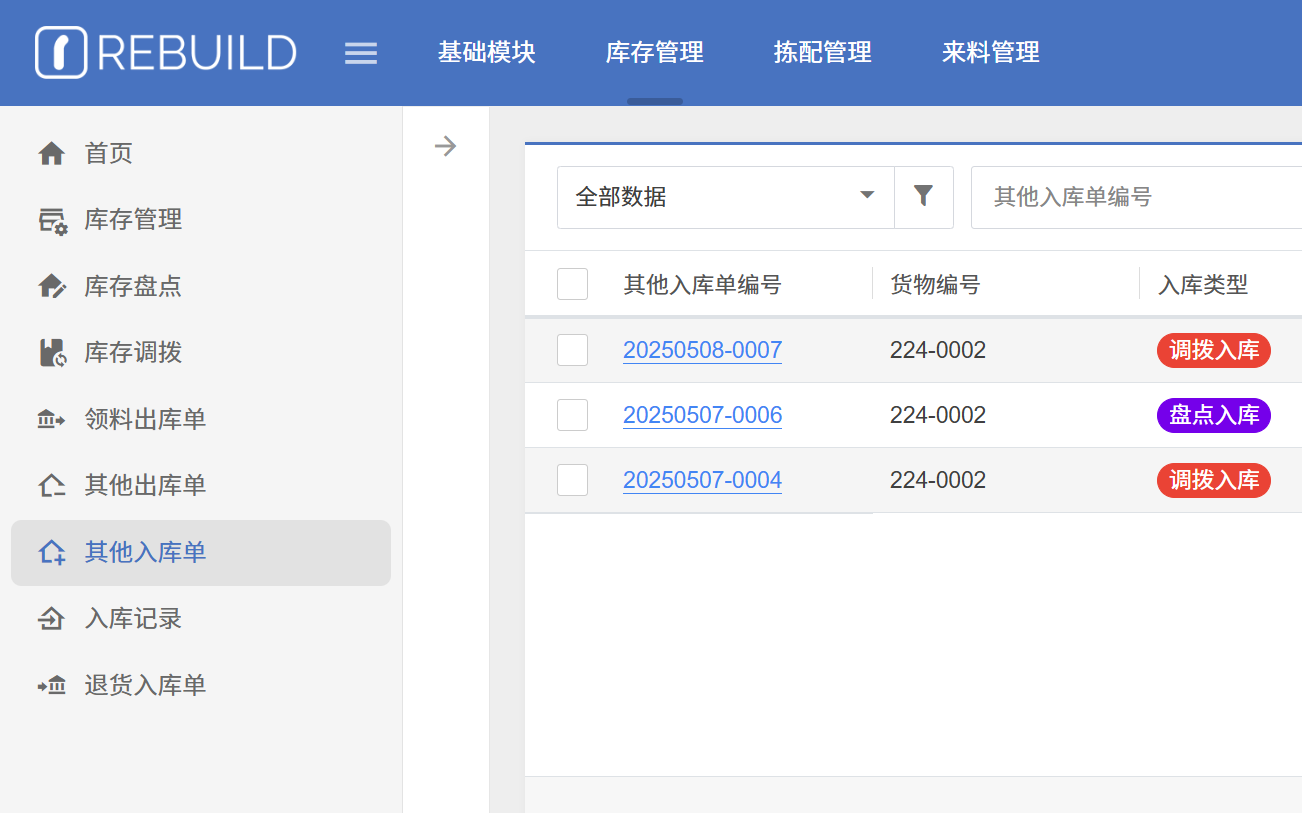The width and height of the screenshot is (1302, 813).
Task: Click the 库存盘点 sidebar icon
Action: [51, 287]
